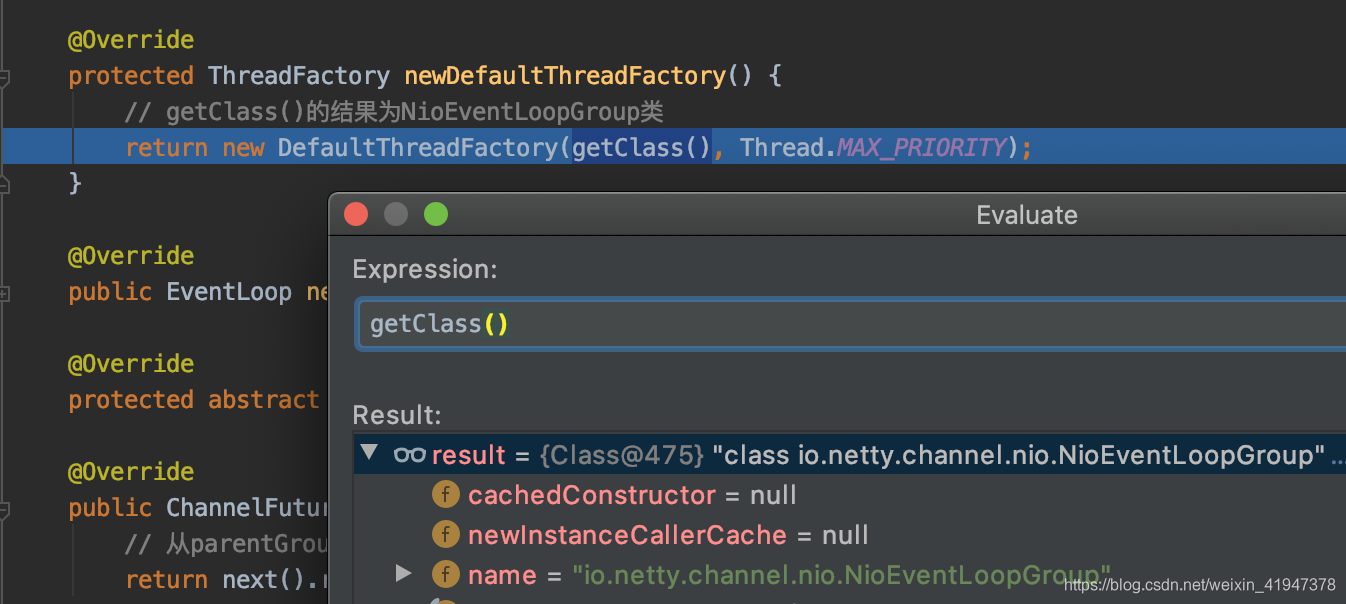Toggle fold marker beside public EventLoop line

pyautogui.click(x=5, y=293)
